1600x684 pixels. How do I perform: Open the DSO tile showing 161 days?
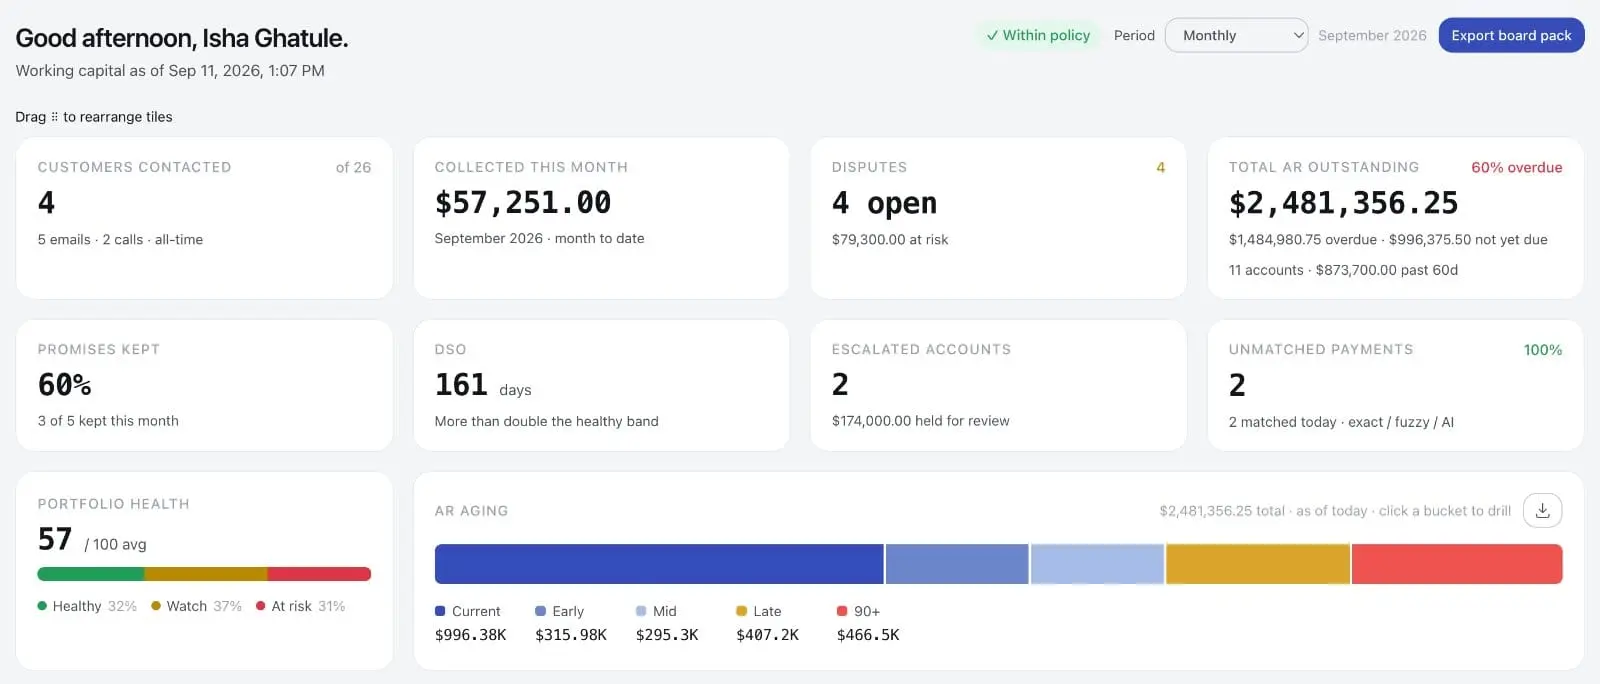[601, 385]
